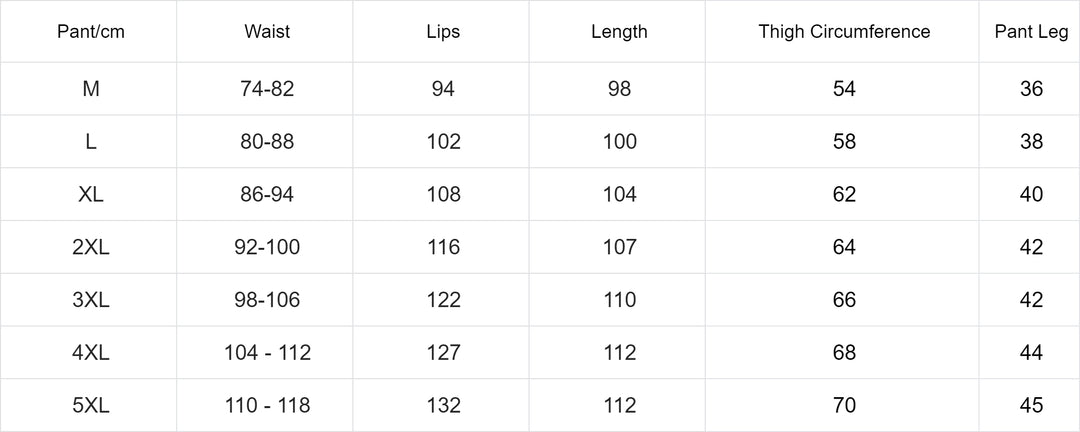Select the Thigh Circumference header cell
Viewport: 1080px width, 432px height.
844,32
